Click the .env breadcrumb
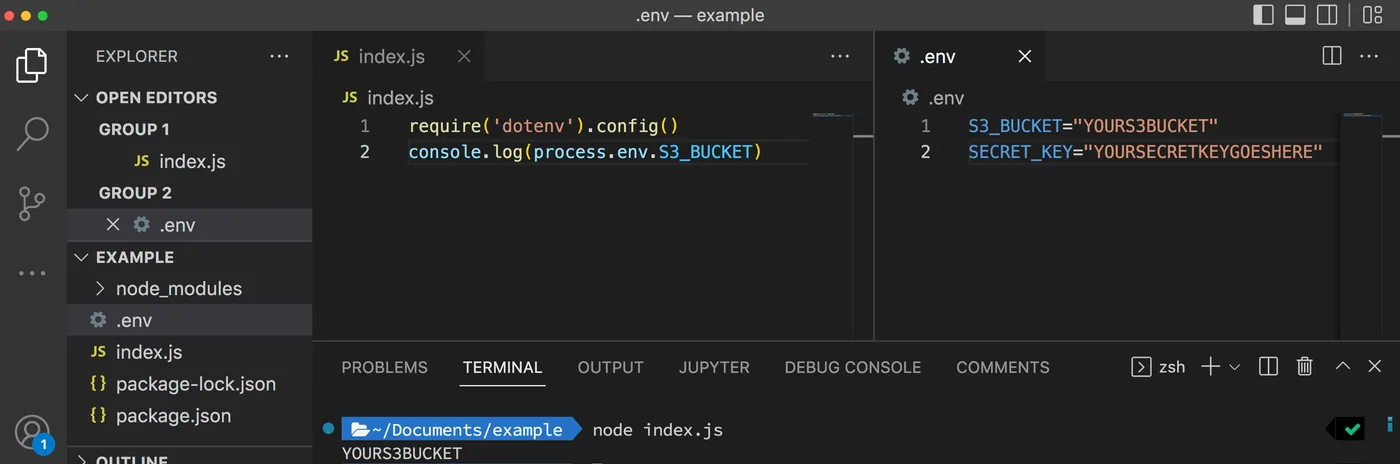The width and height of the screenshot is (1400, 464). (933, 98)
